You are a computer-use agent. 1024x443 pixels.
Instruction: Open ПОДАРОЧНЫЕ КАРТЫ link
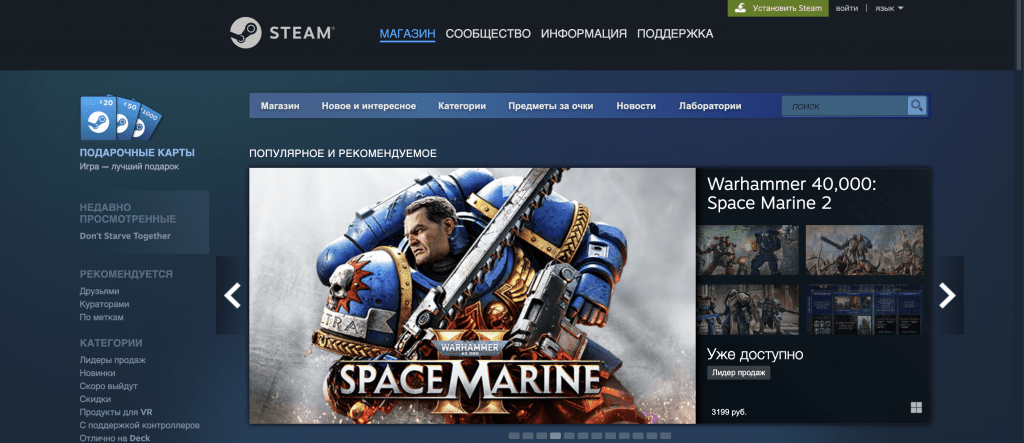(x=137, y=152)
